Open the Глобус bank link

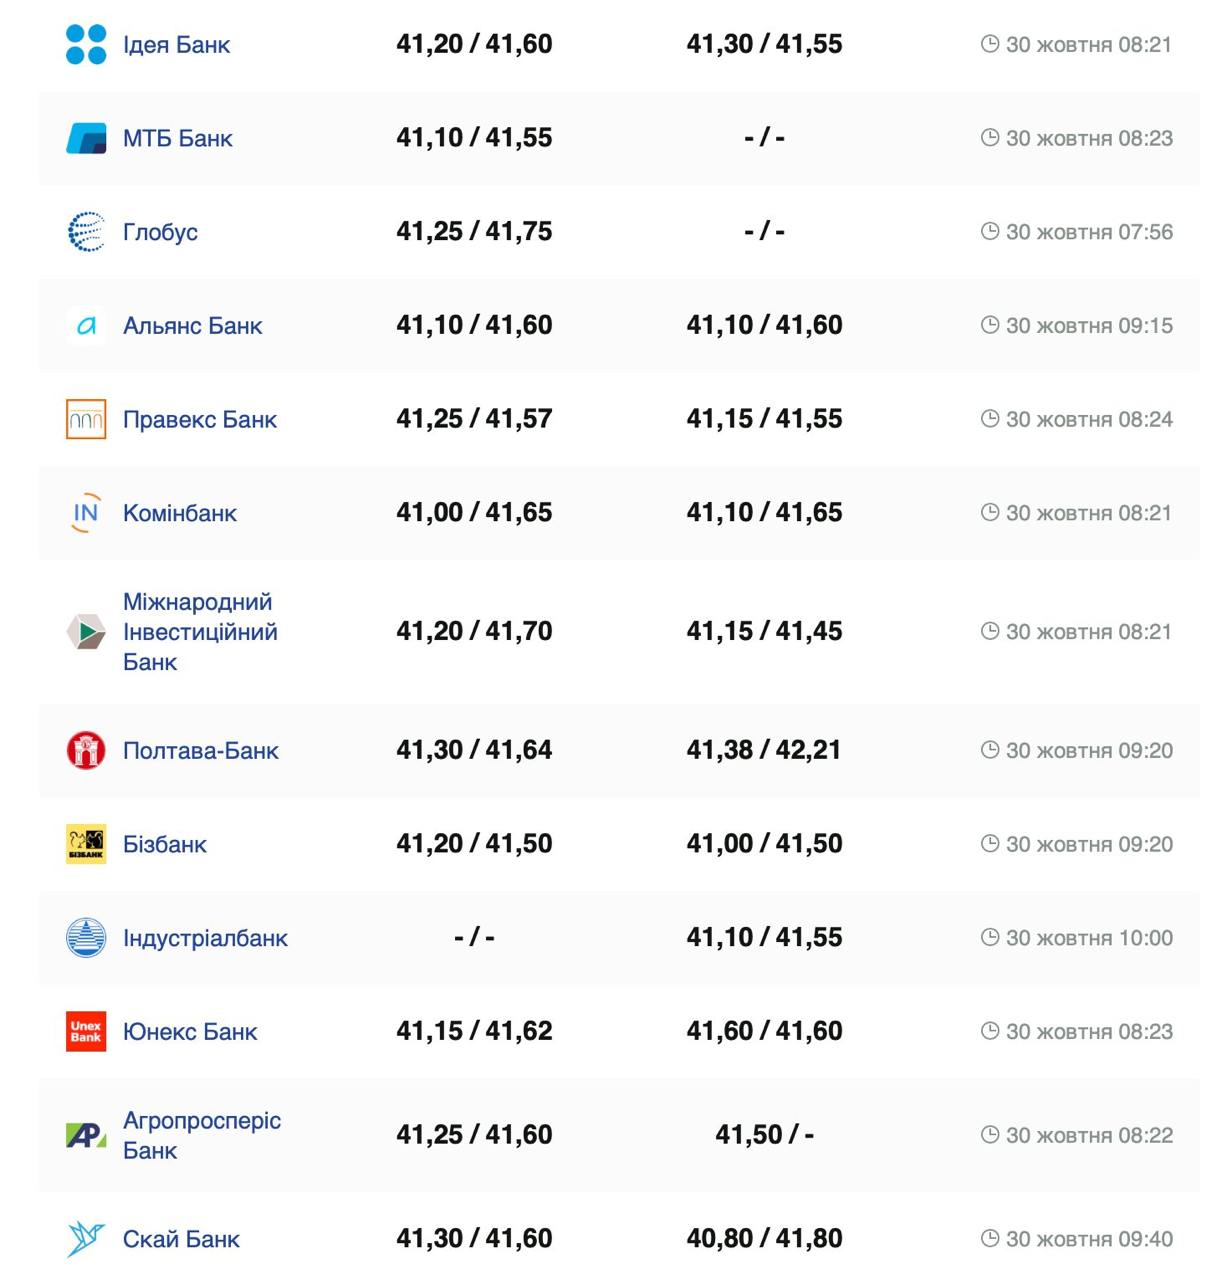(x=160, y=232)
